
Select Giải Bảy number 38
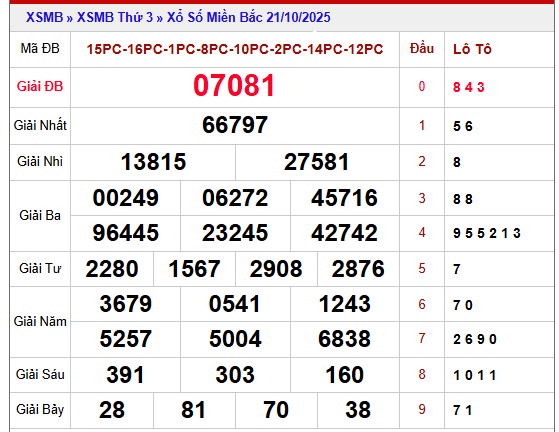tap(358, 410)
